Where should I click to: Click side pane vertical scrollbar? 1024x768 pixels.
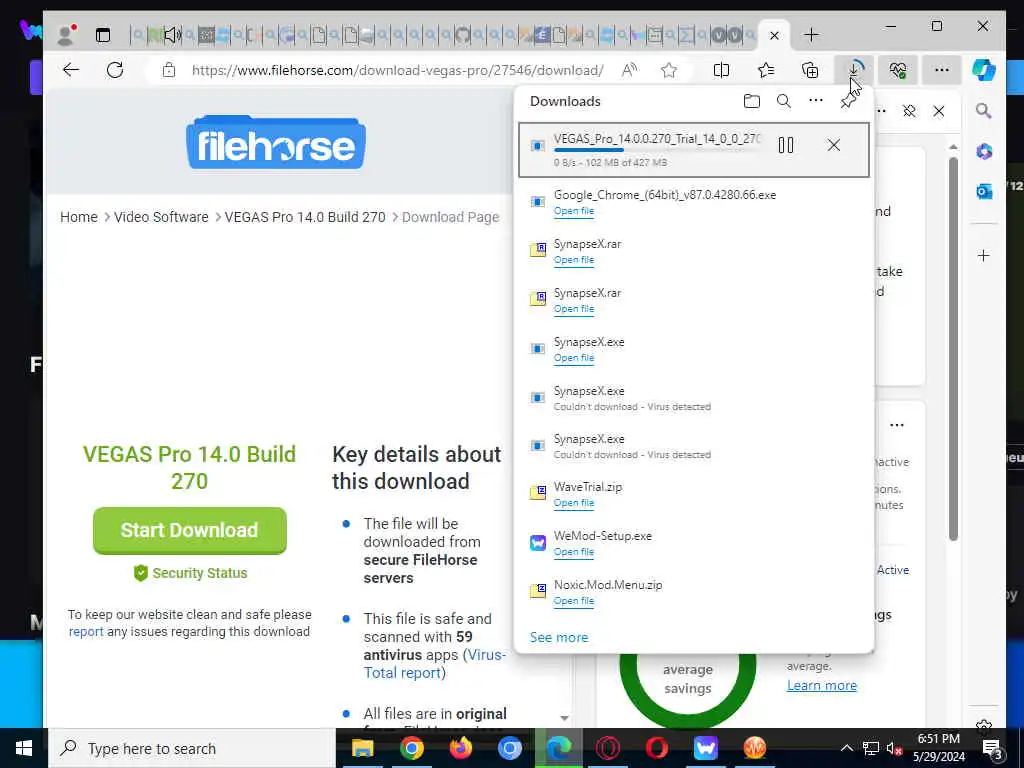953,348
